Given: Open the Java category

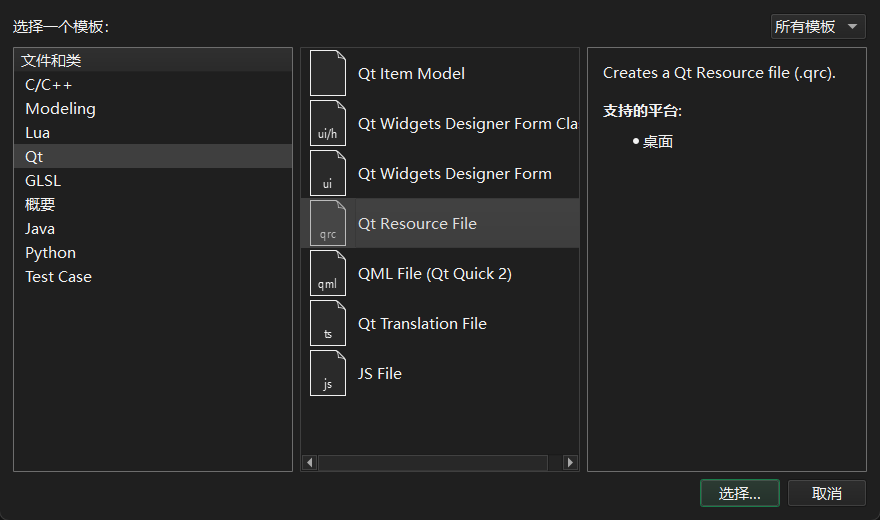Looking at the screenshot, I should tap(153, 229).
